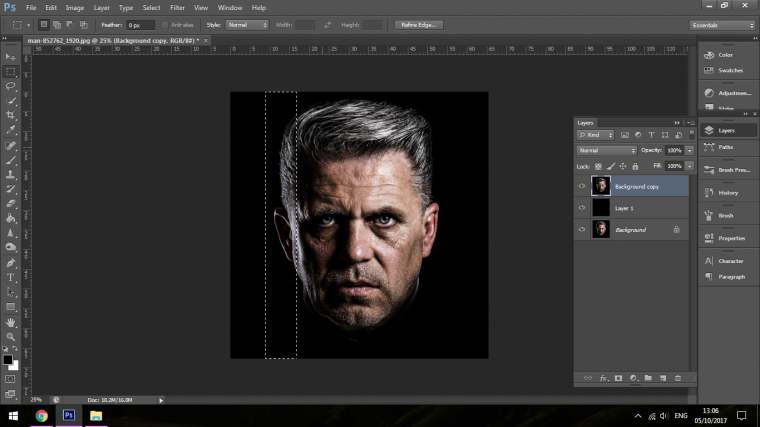
Task: Select the Lasso tool
Action: pos(10,86)
